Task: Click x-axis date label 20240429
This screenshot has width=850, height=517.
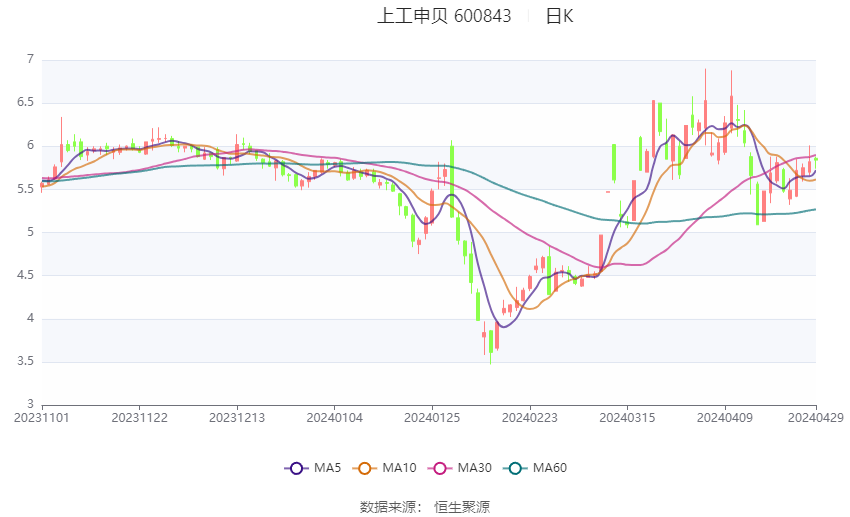Action: [816, 418]
